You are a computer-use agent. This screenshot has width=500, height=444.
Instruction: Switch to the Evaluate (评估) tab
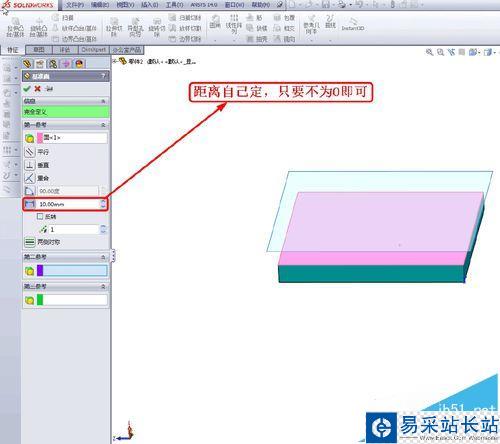pyautogui.click(x=65, y=50)
